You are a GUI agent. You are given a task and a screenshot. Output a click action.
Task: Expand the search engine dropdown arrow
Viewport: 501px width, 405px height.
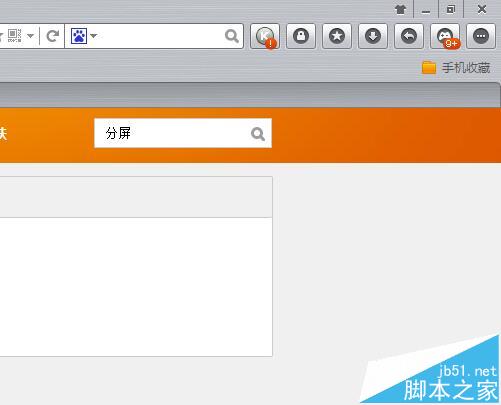point(94,36)
